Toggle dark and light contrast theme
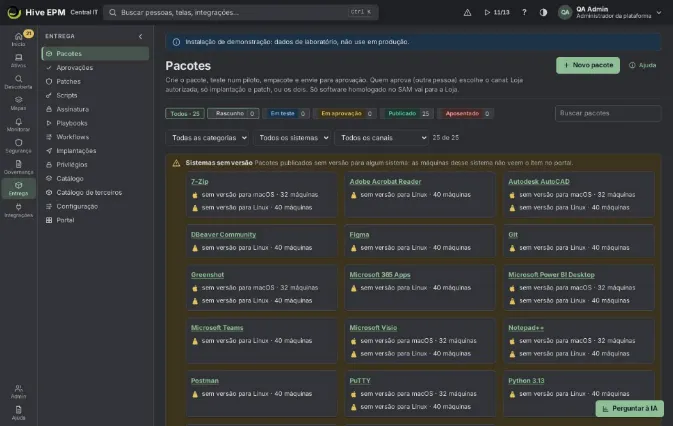Screen dimensions: 673x426 [x=543, y=12]
